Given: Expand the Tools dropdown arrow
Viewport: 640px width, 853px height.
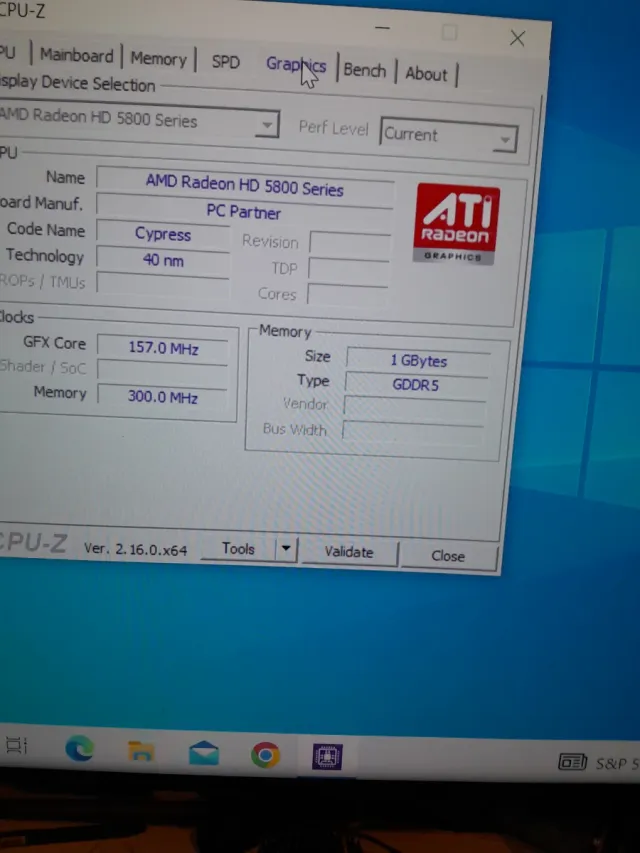Looking at the screenshot, I should tap(286, 549).
